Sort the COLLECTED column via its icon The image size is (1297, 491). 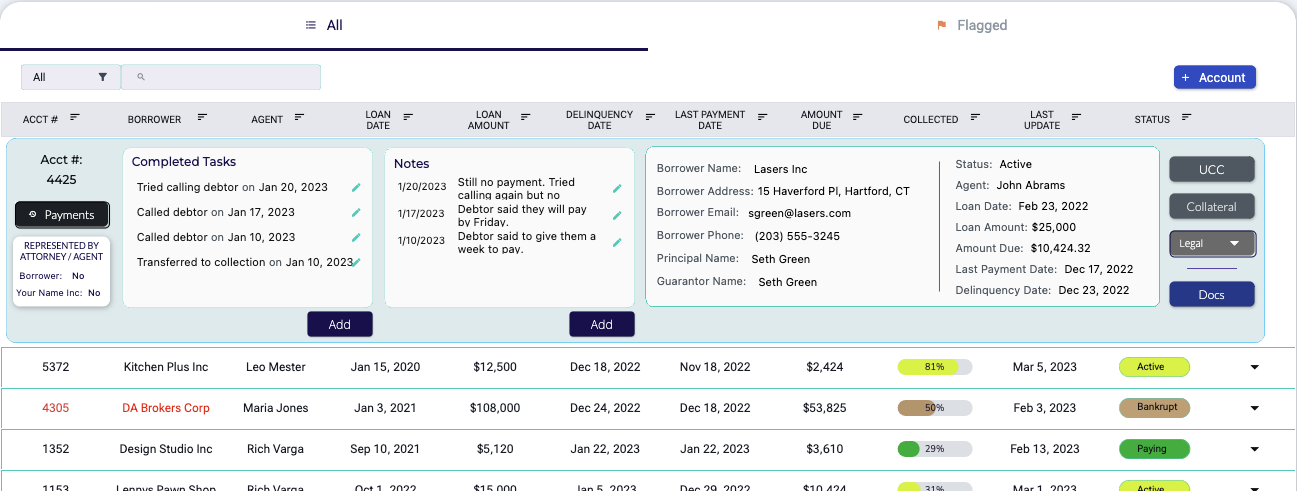click(975, 118)
